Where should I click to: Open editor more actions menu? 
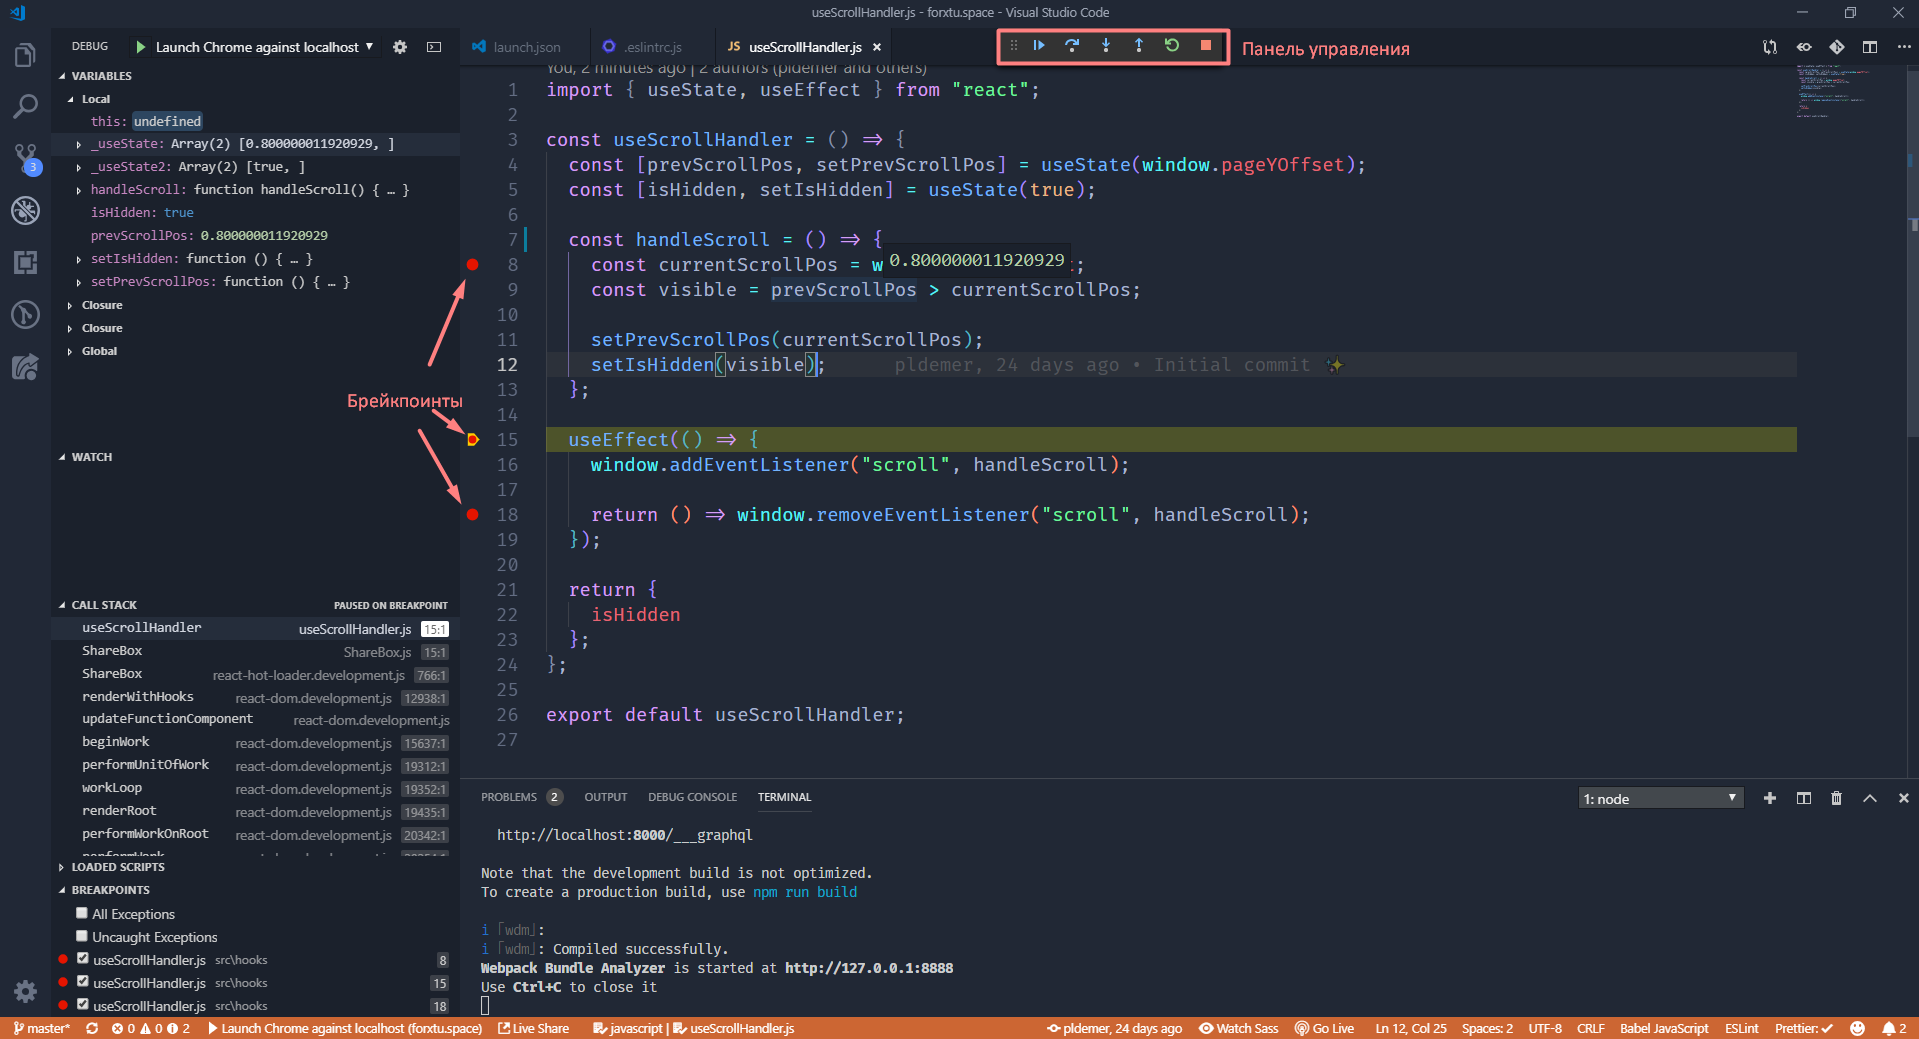[x=1903, y=47]
